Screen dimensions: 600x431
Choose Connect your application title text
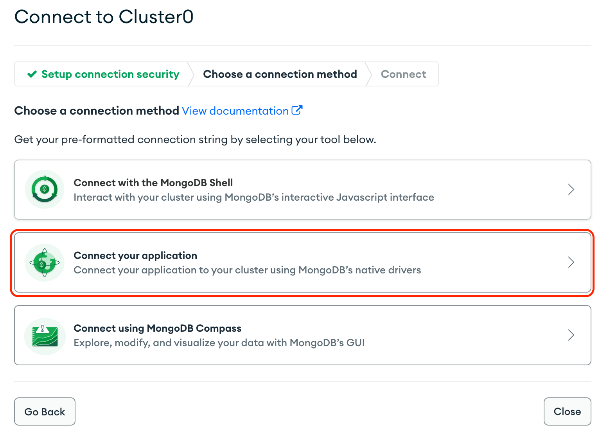tap(135, 255)
